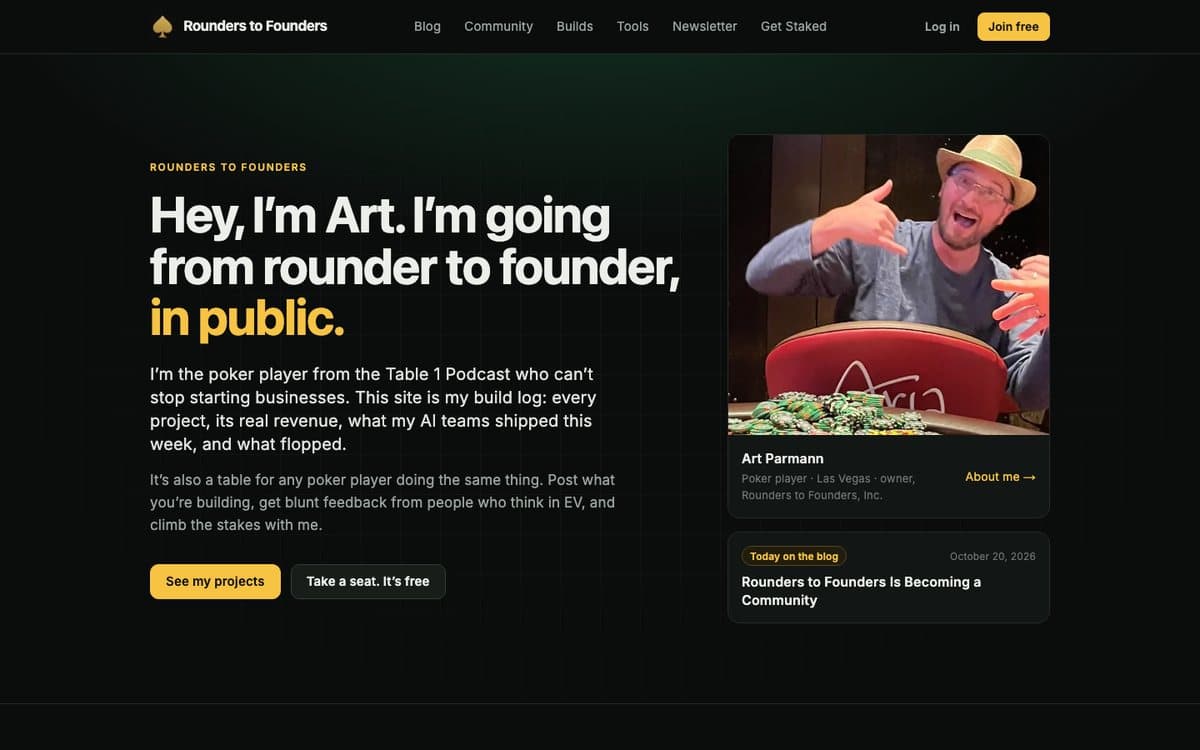
Task: Click the Table 1 Podcast paragraph text
Action: (x=373, y=409)
